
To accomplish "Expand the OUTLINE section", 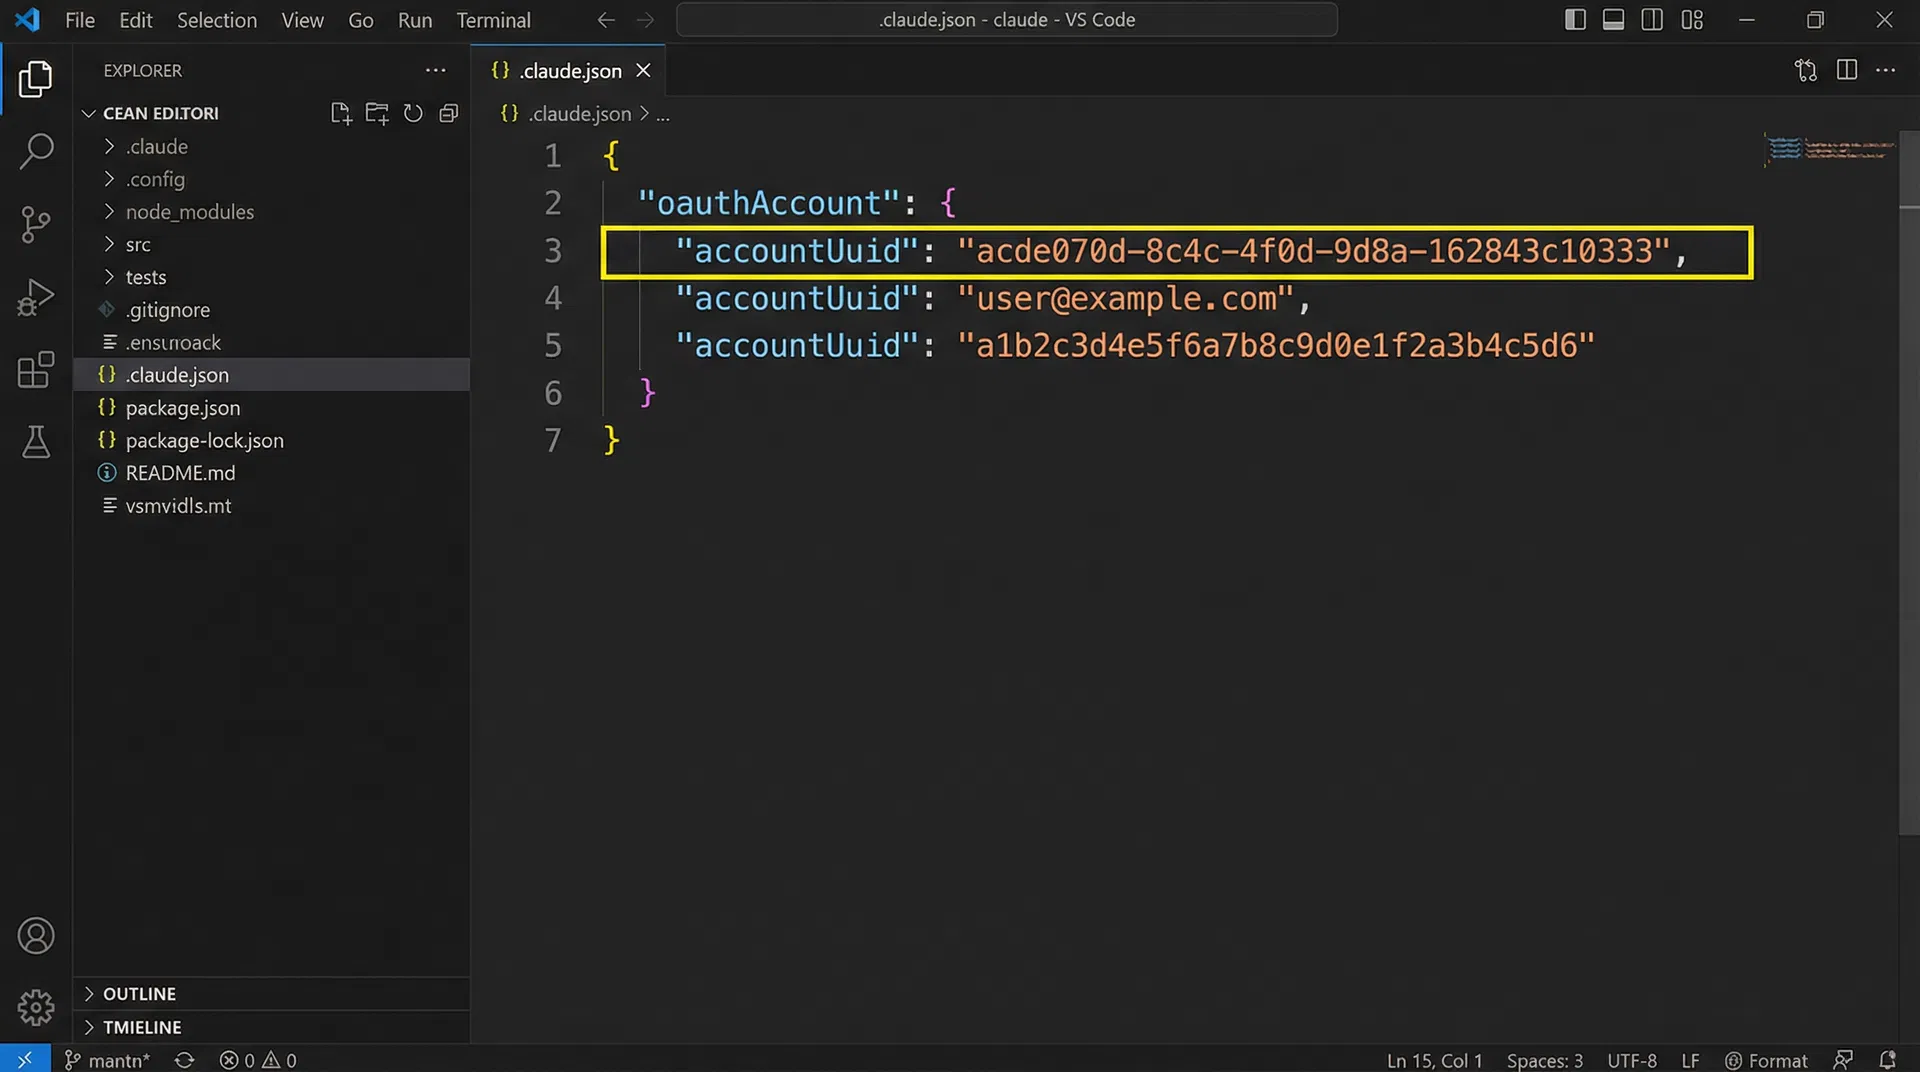I will click(139, 994).
